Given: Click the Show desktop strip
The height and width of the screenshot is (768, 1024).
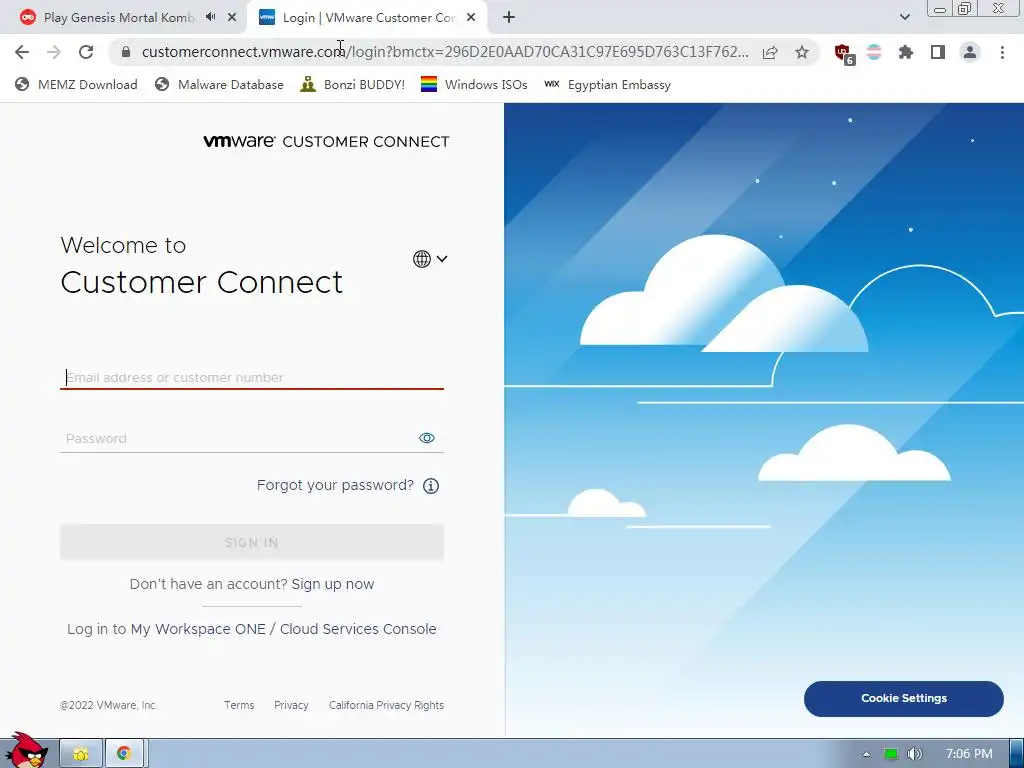Looking at the screenshot, I should click(x=1016, y=754).
